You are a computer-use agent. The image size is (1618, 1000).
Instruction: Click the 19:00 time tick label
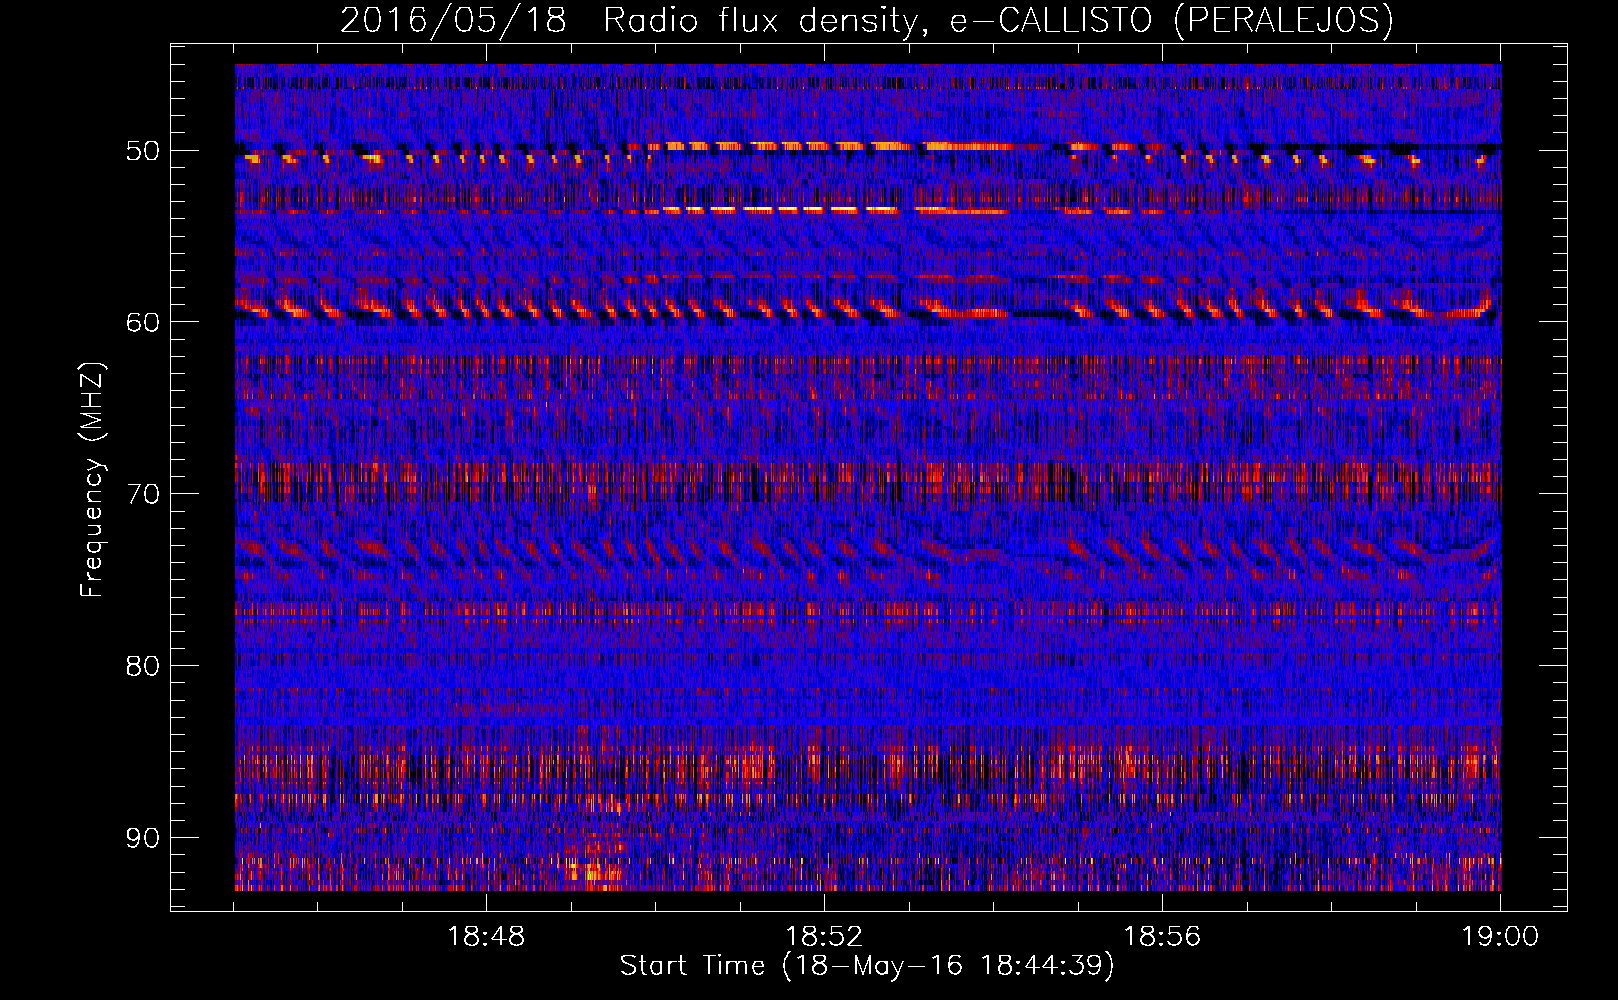pos(1500,937)
